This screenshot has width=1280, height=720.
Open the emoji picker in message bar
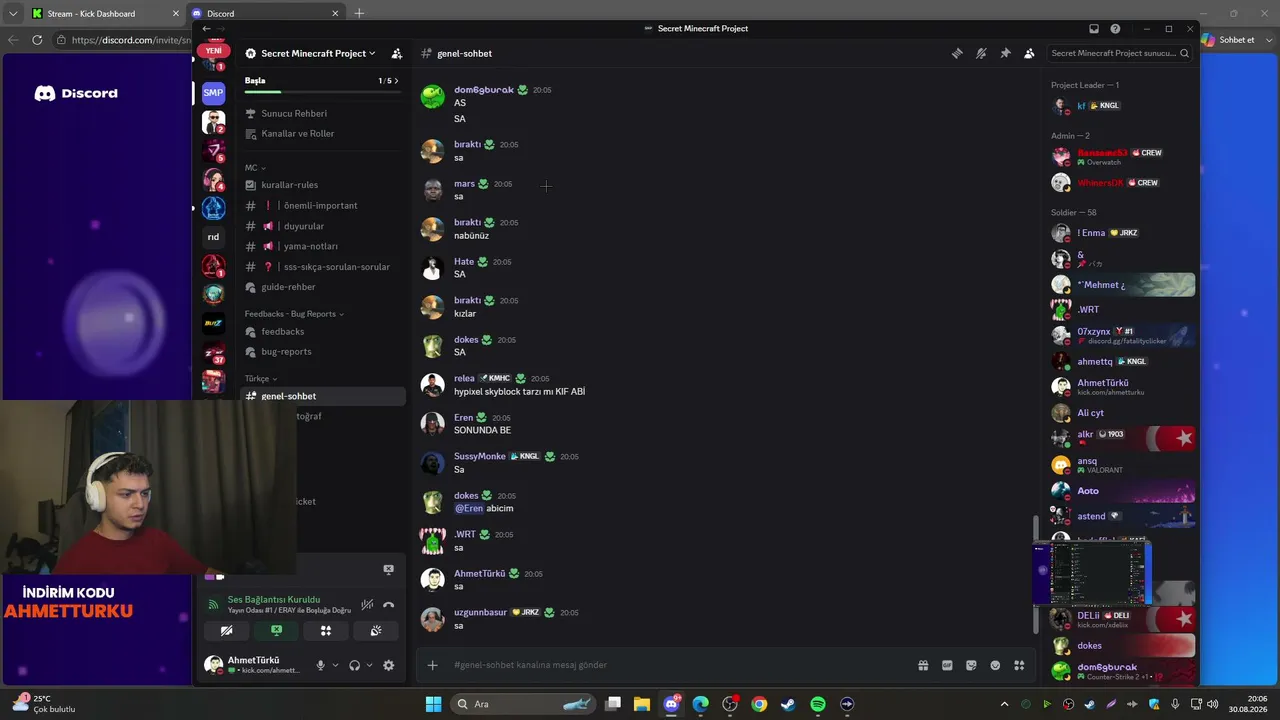995,665
